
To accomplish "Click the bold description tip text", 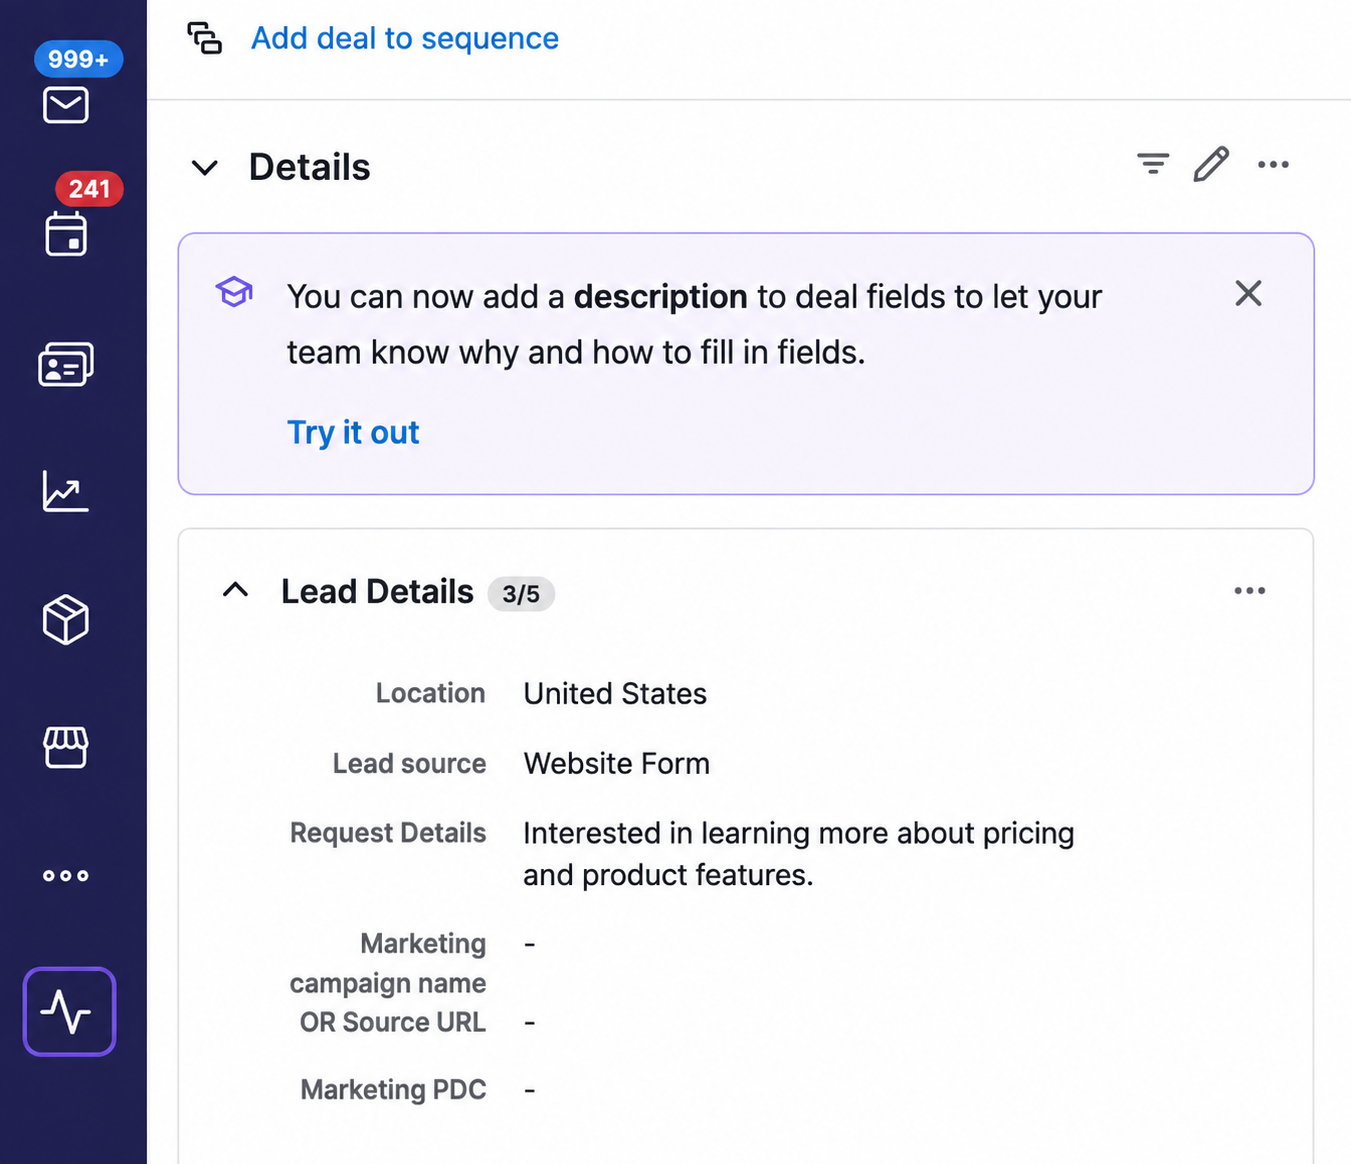I will tap(660, 296).
